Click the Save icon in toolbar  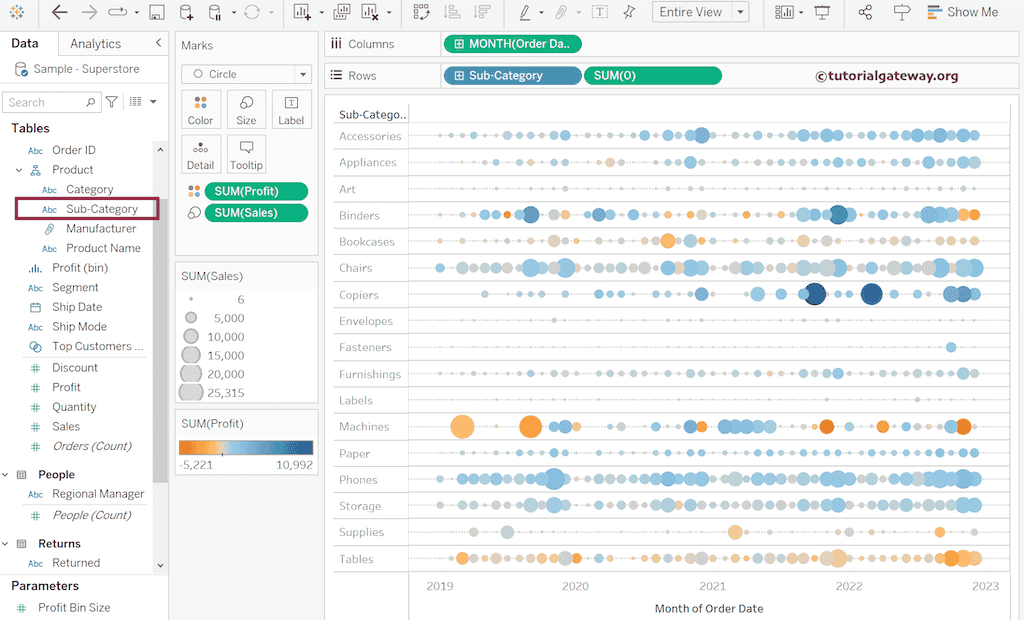point(156,13)
